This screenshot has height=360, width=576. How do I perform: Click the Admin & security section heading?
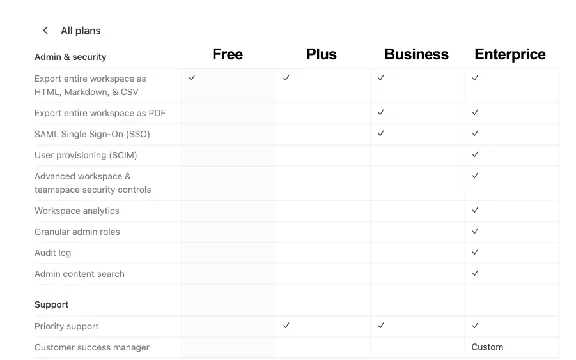[71, 57]
